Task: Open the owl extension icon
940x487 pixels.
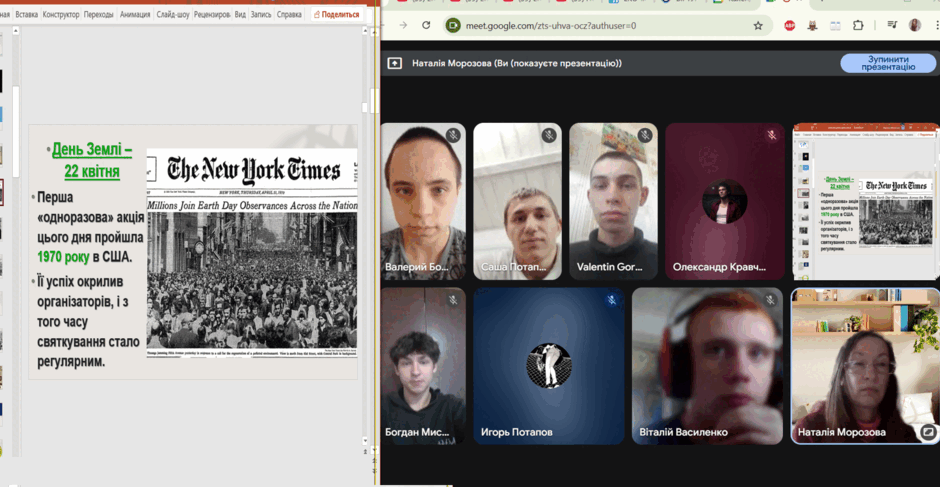Action: (813, 25)
